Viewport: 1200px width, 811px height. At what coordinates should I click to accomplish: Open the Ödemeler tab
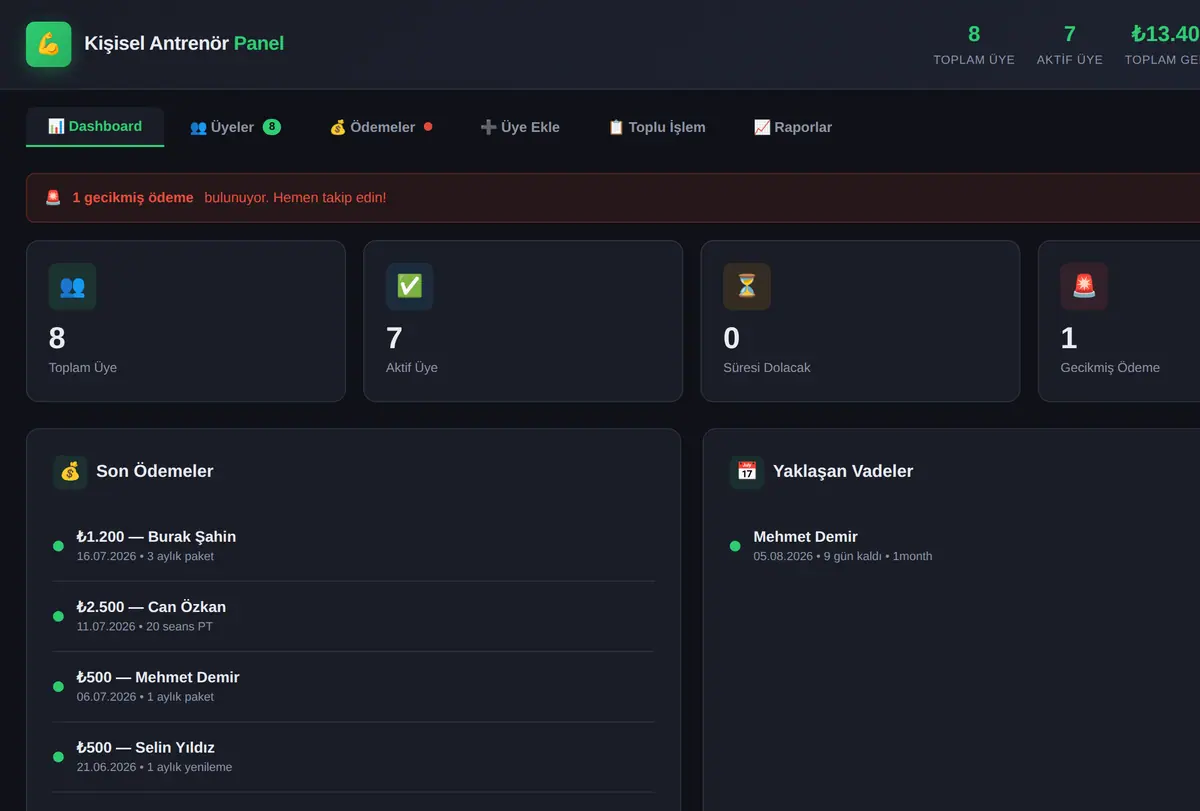(x=381, y=127)
